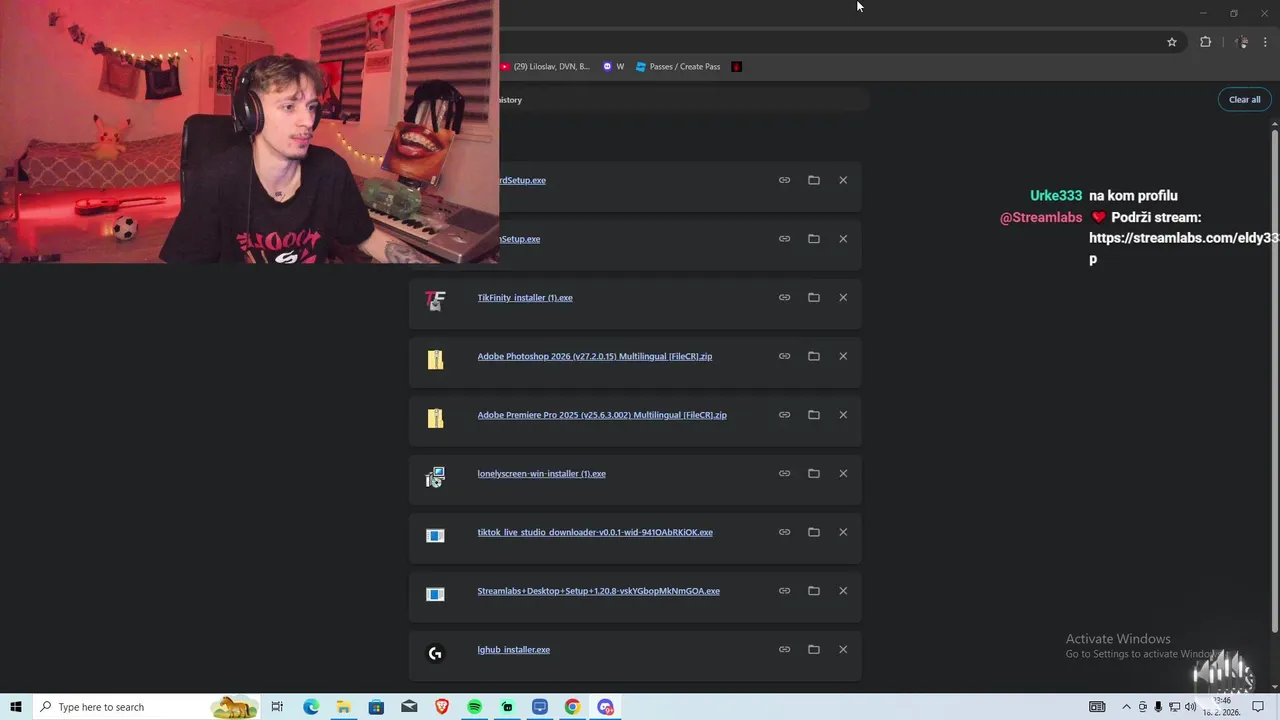This screenshot has width=1280, height=720.
Task: Open the browser extensions puzzle icon
Action: click(x=1205, y=42)
